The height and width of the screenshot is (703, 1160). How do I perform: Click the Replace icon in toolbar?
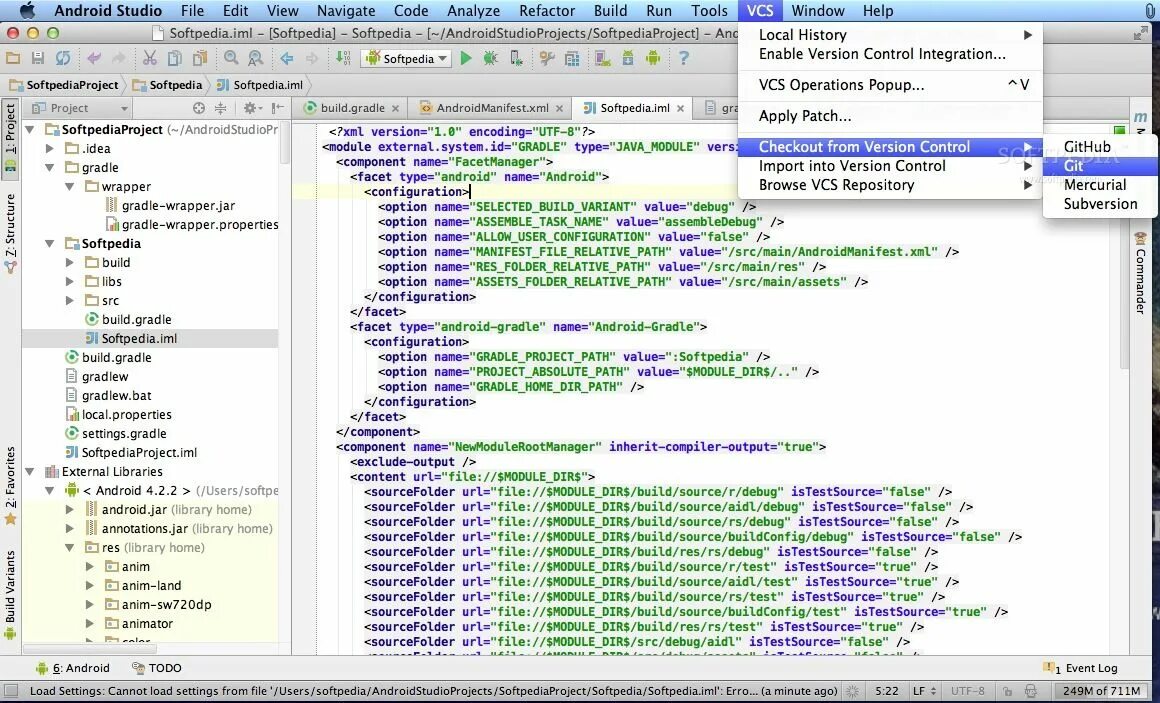point(255,58)
